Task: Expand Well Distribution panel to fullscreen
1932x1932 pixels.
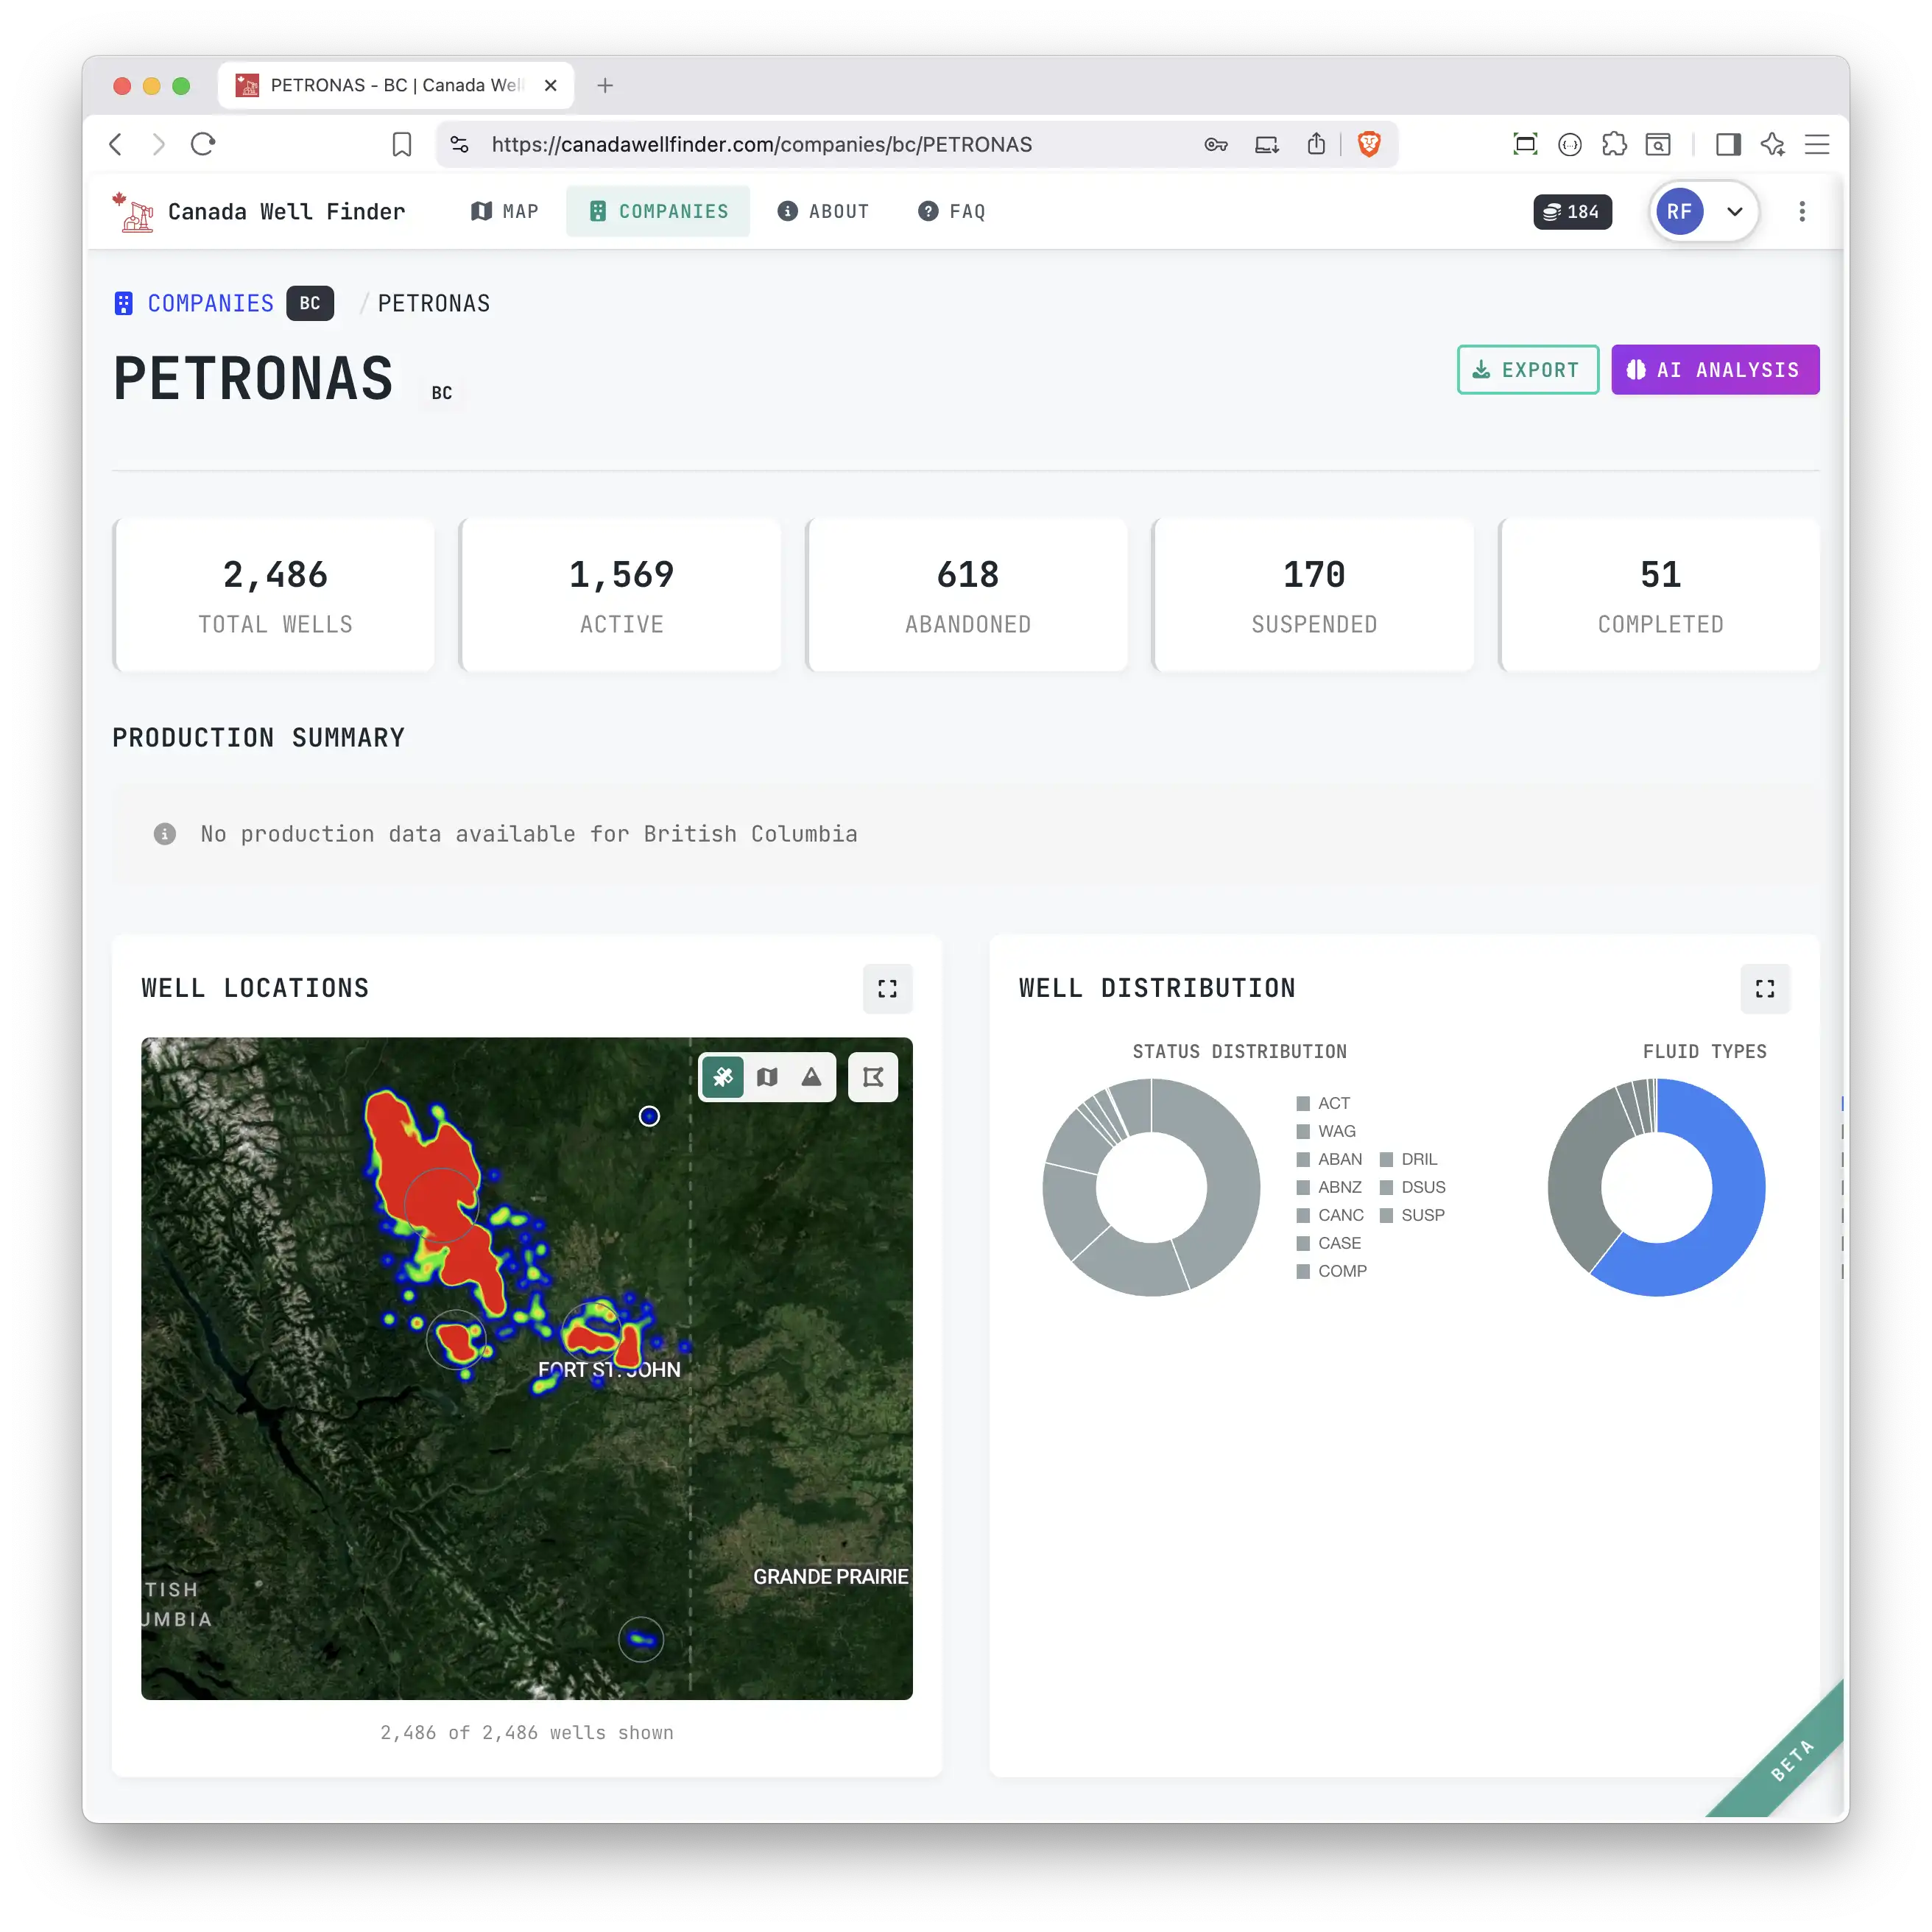Action: 1765,988
